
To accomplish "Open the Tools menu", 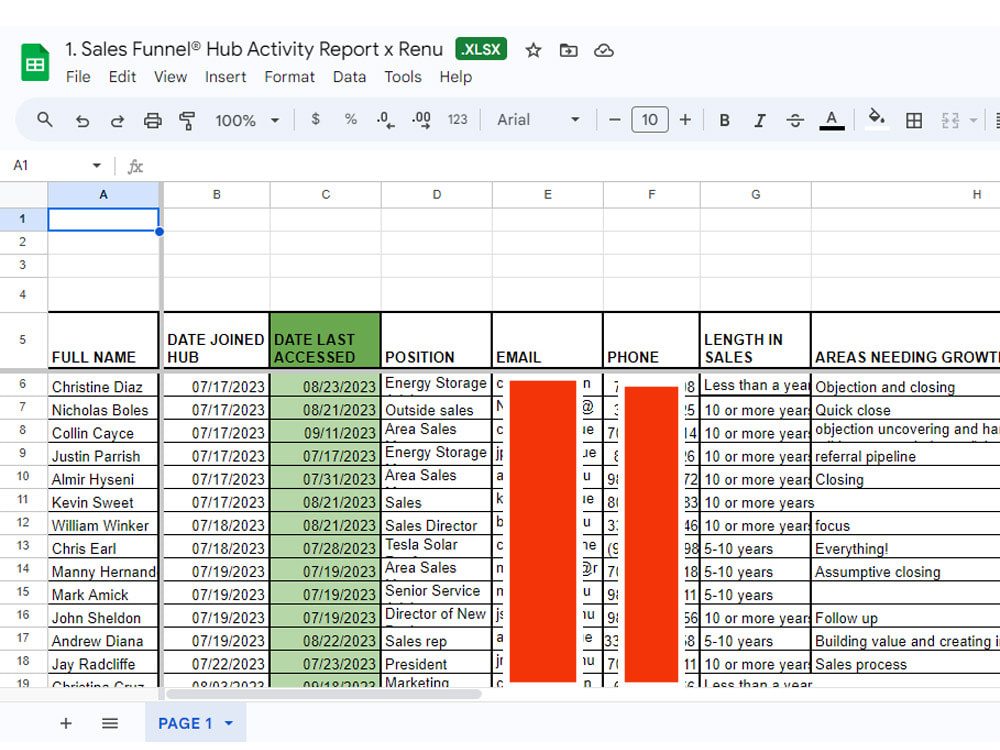I will (402, 77).
